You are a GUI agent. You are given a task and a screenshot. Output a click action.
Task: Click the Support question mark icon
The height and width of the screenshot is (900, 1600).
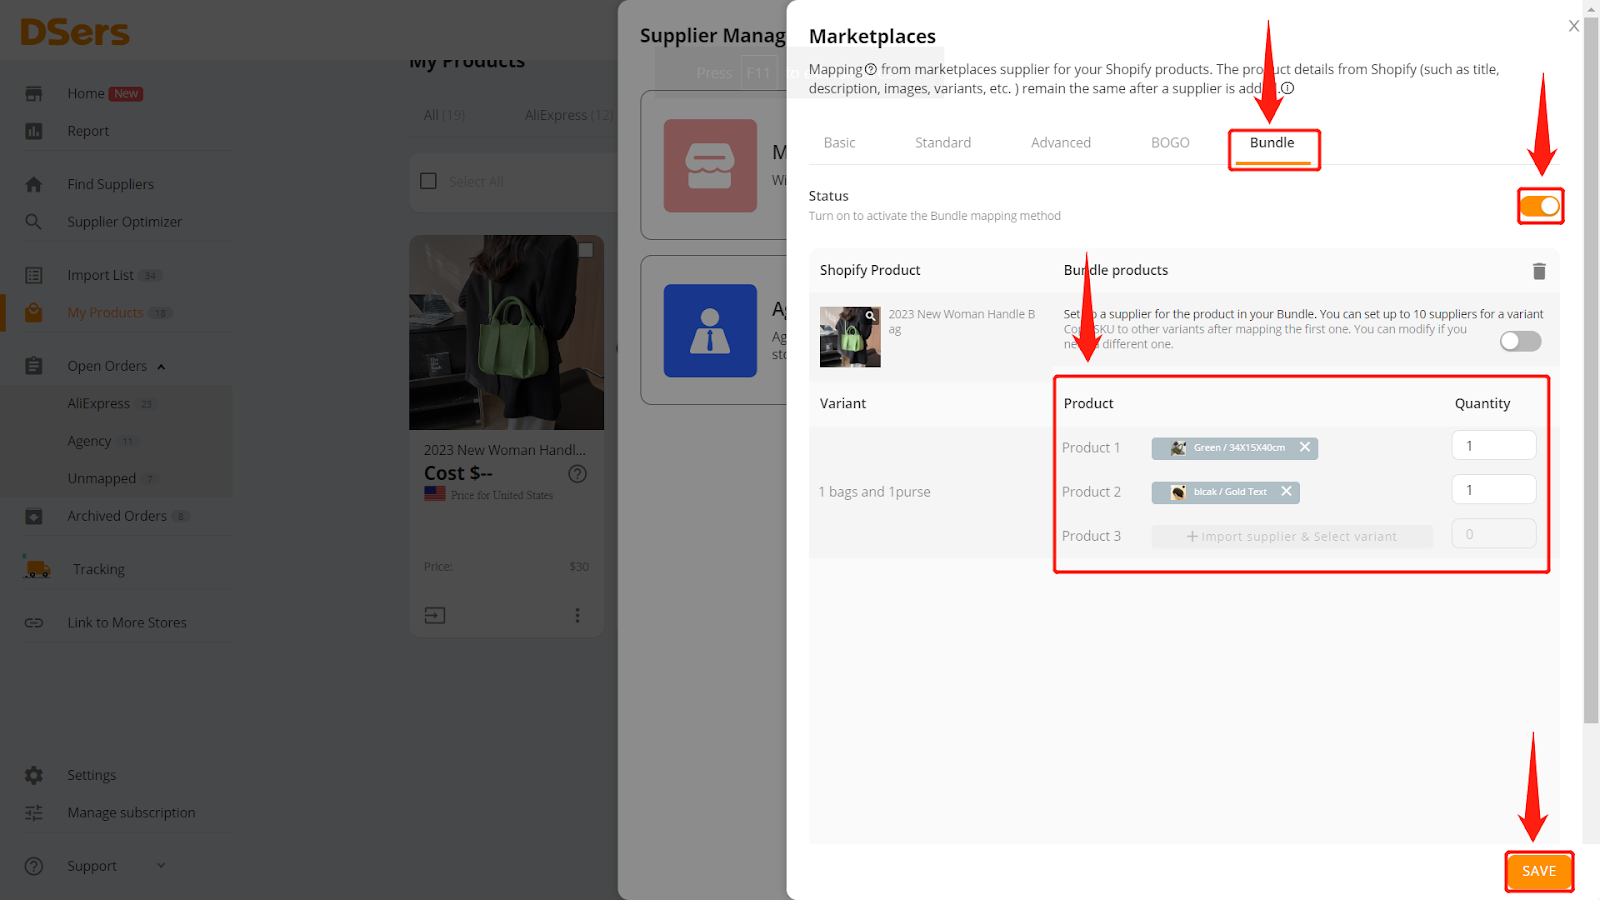pyautogui.click(x=34, y=866)
